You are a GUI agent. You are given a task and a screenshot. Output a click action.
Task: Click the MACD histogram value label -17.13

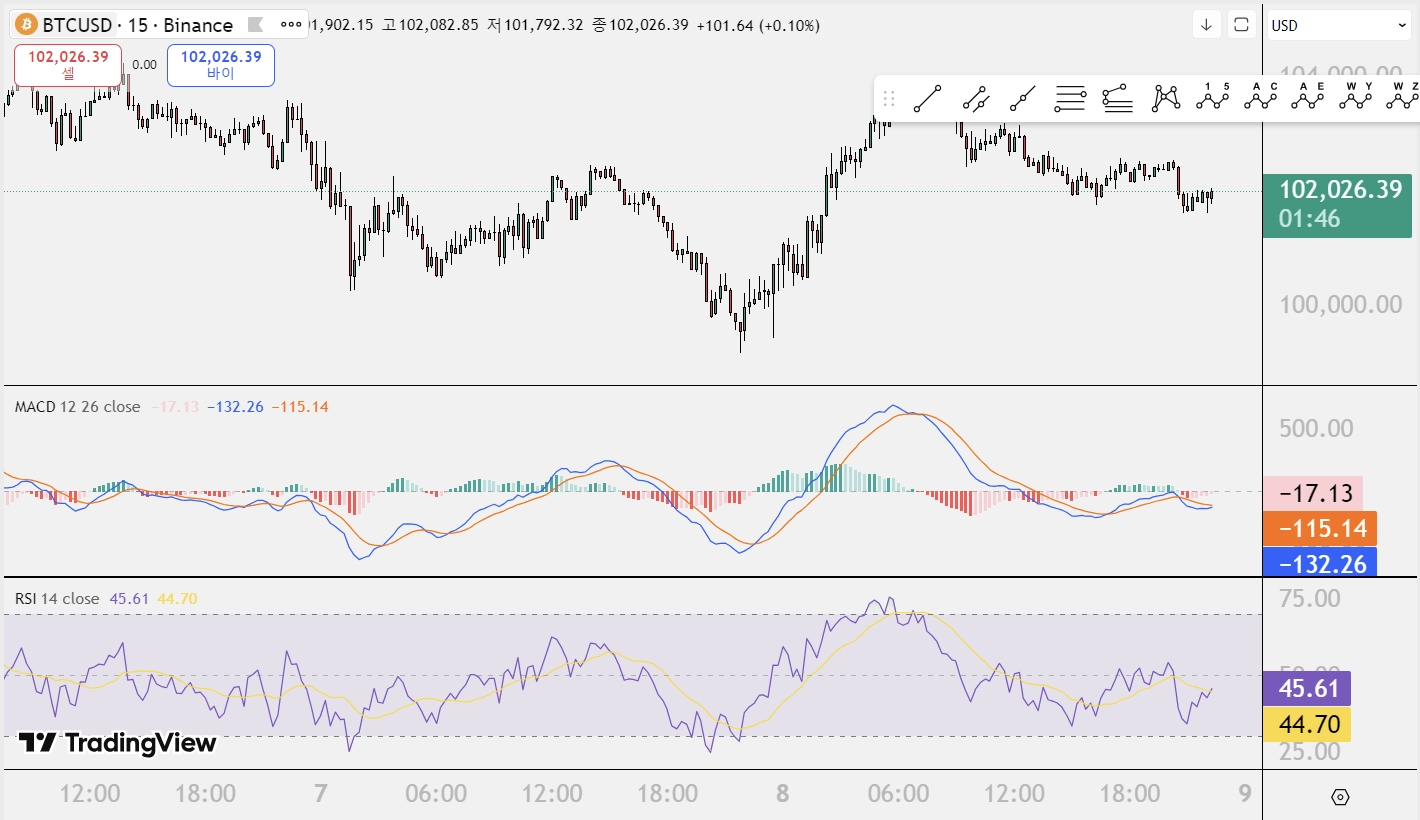coord(1314,493)
